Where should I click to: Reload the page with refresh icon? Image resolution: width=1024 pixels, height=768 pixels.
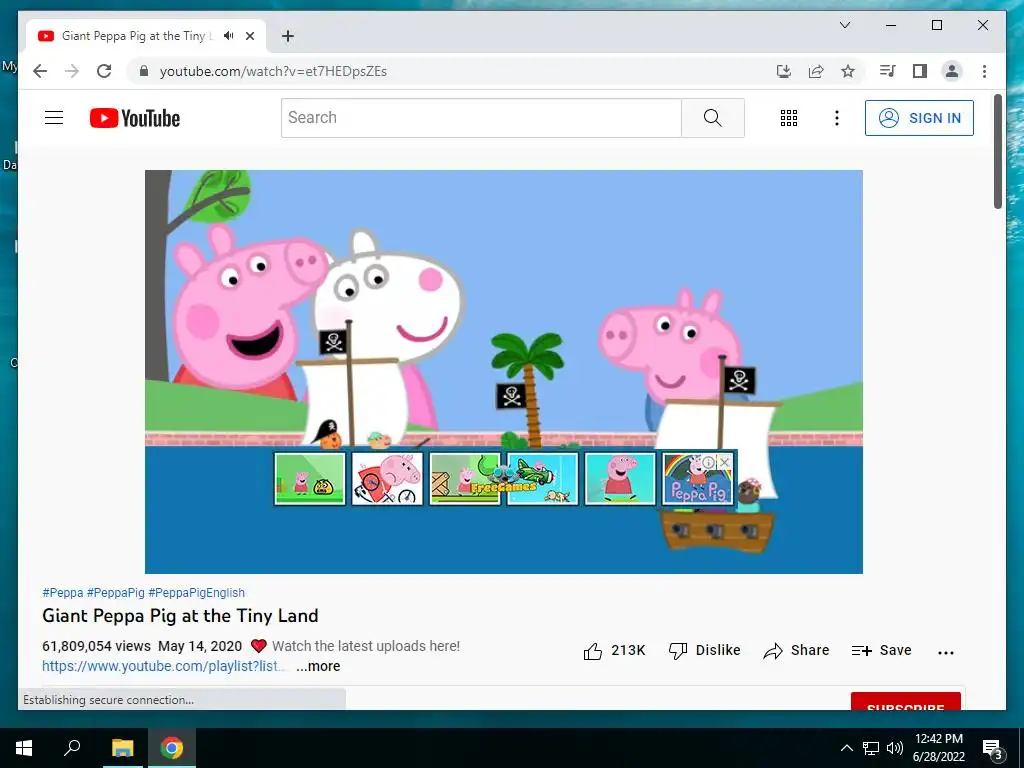[x=104, y=71]
